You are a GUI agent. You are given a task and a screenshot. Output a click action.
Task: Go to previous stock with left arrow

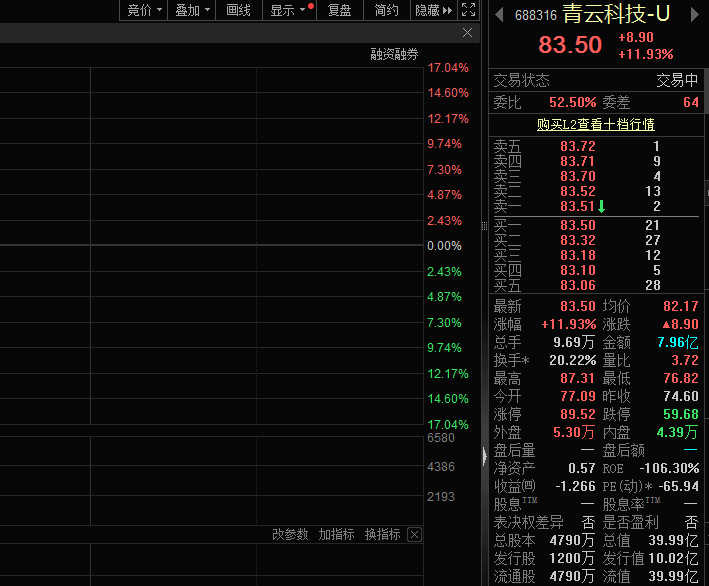coord(500,15)
